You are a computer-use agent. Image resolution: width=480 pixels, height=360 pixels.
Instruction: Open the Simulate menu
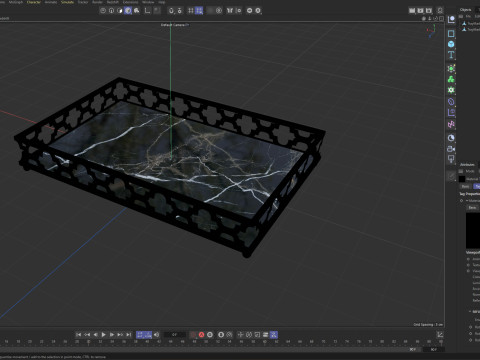(67, 2)
